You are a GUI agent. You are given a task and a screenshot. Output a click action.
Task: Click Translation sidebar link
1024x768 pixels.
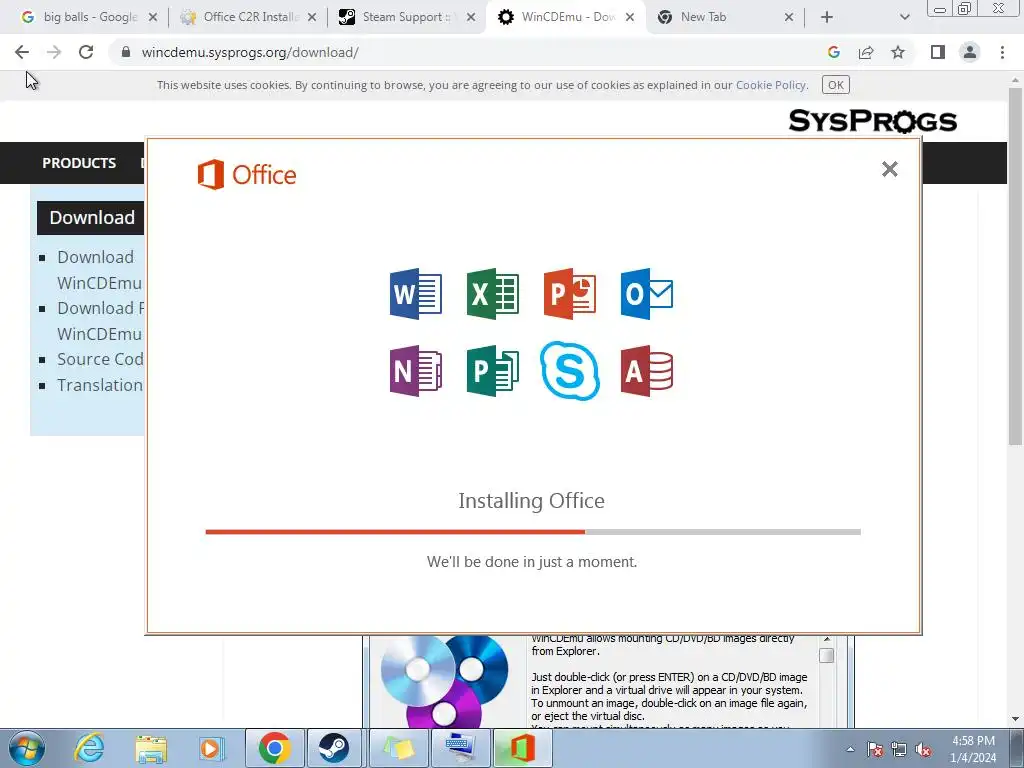(x=100, y=385)
